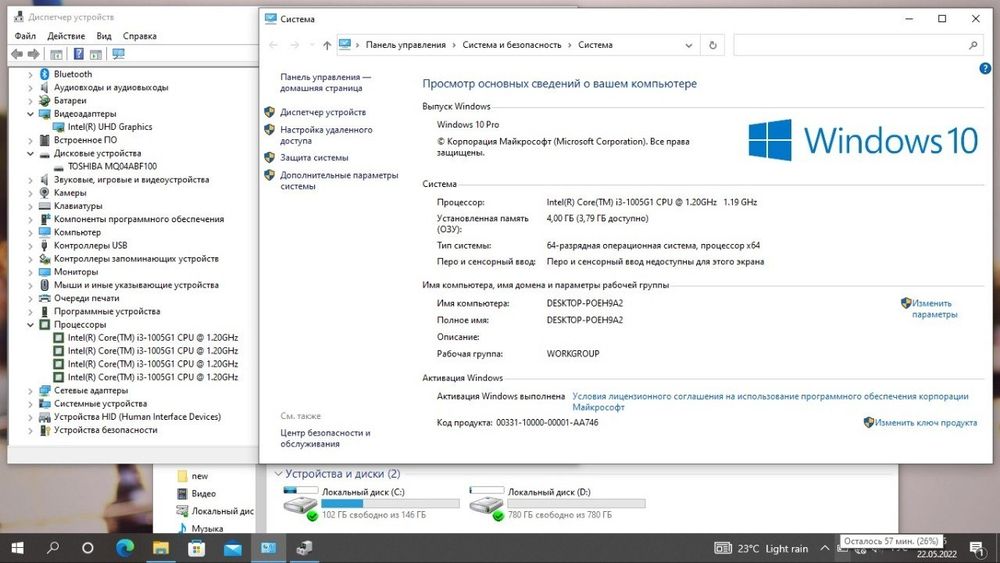Select Системные устройства row
The image size is (1000, 563).
[100, 404]
